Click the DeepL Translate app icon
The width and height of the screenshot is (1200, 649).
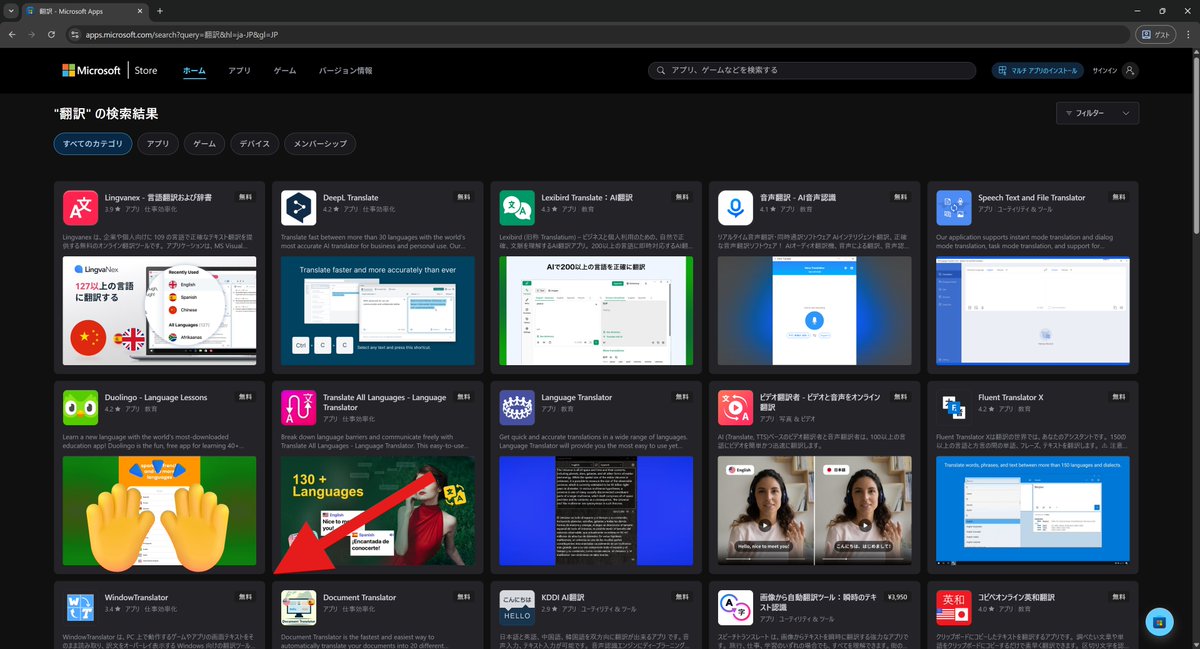click(x=298, y=207)
